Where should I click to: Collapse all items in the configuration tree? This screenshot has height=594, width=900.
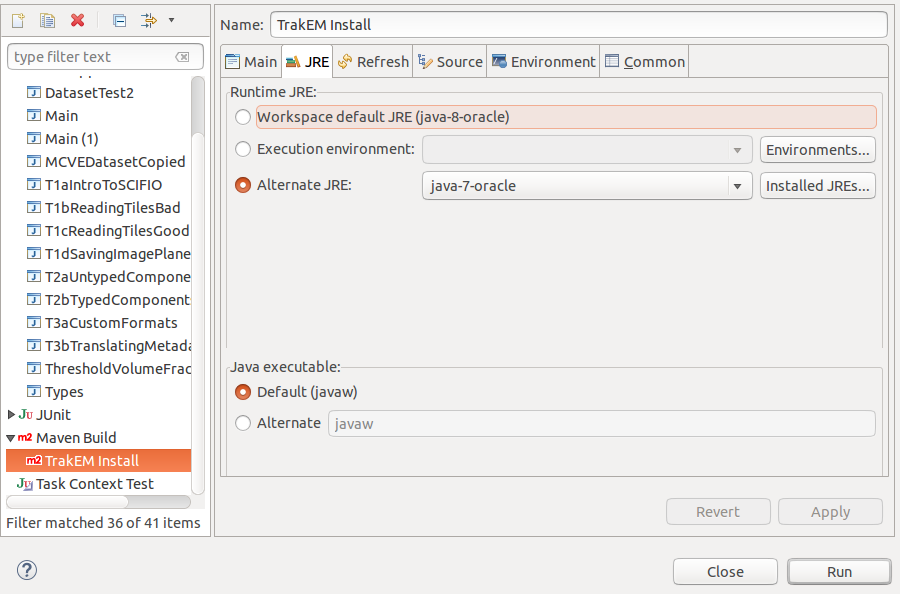click(120, 20)
